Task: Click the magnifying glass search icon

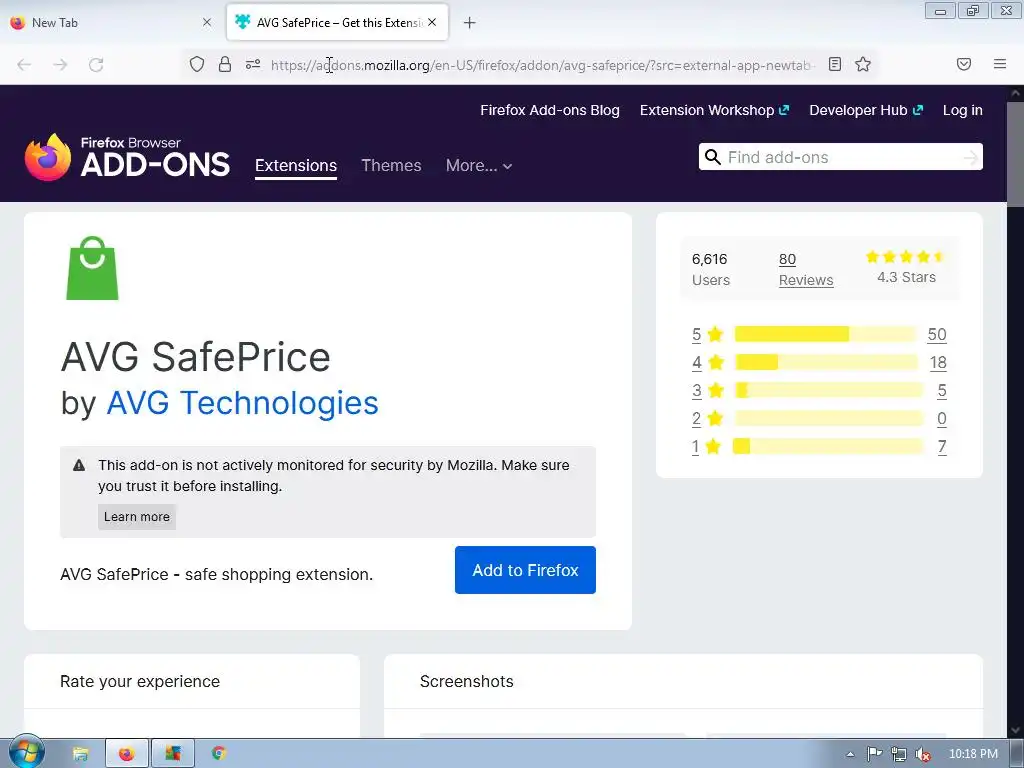Action: [713, 157]
